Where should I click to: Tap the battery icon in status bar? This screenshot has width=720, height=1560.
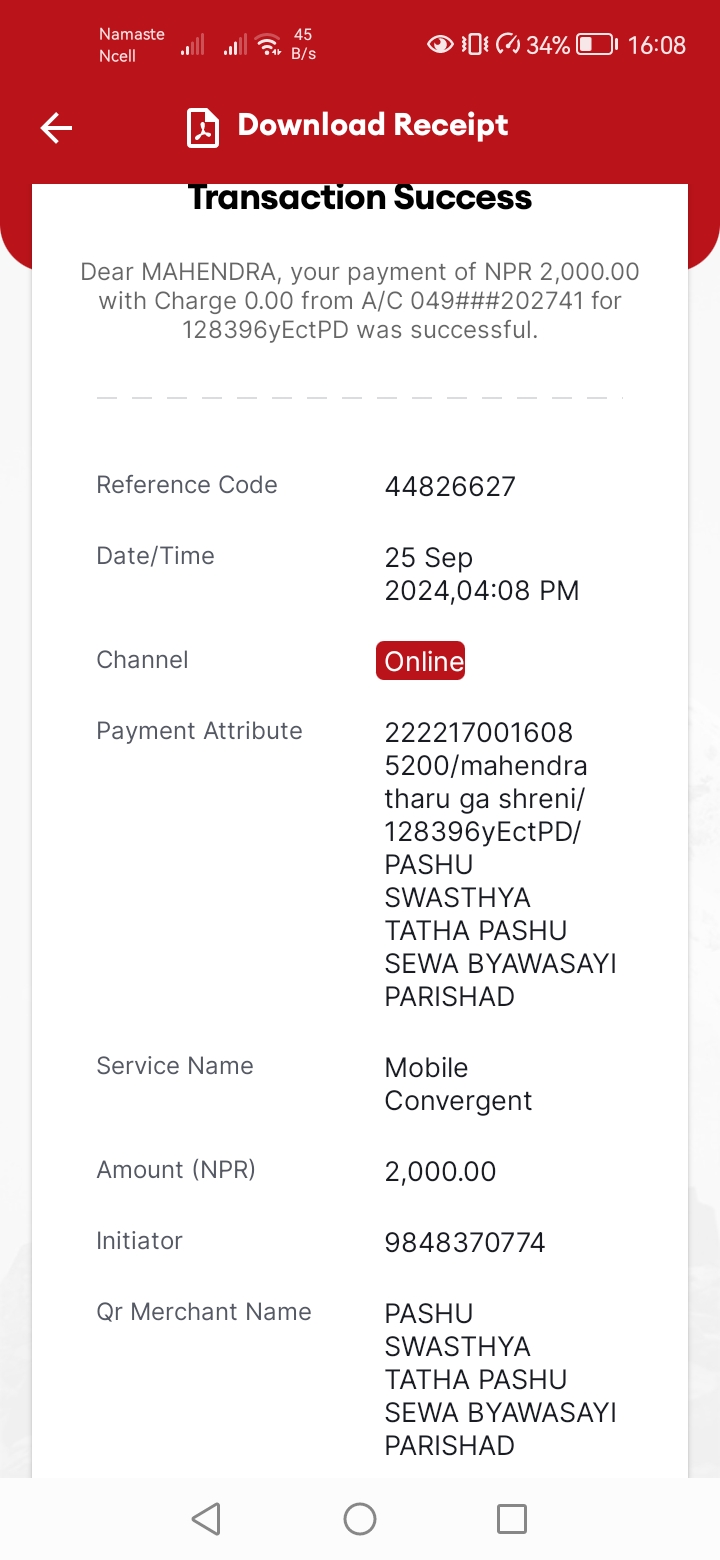click(598, 44)
